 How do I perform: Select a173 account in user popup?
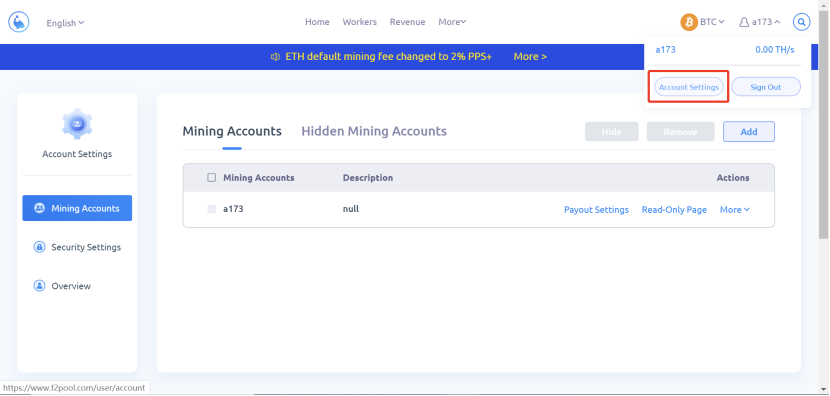coord(665,50)
